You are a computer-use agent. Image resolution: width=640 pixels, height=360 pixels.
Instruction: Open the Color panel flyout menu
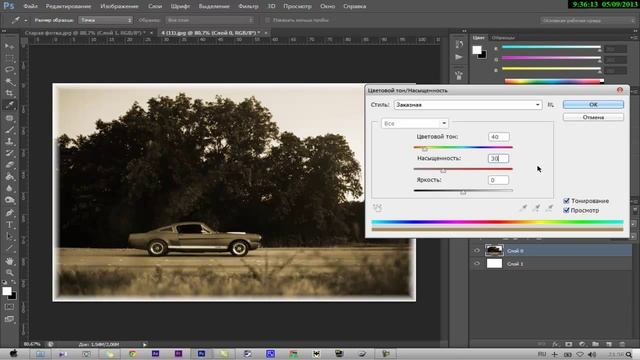pyautogui.click(x=633, y=38)
